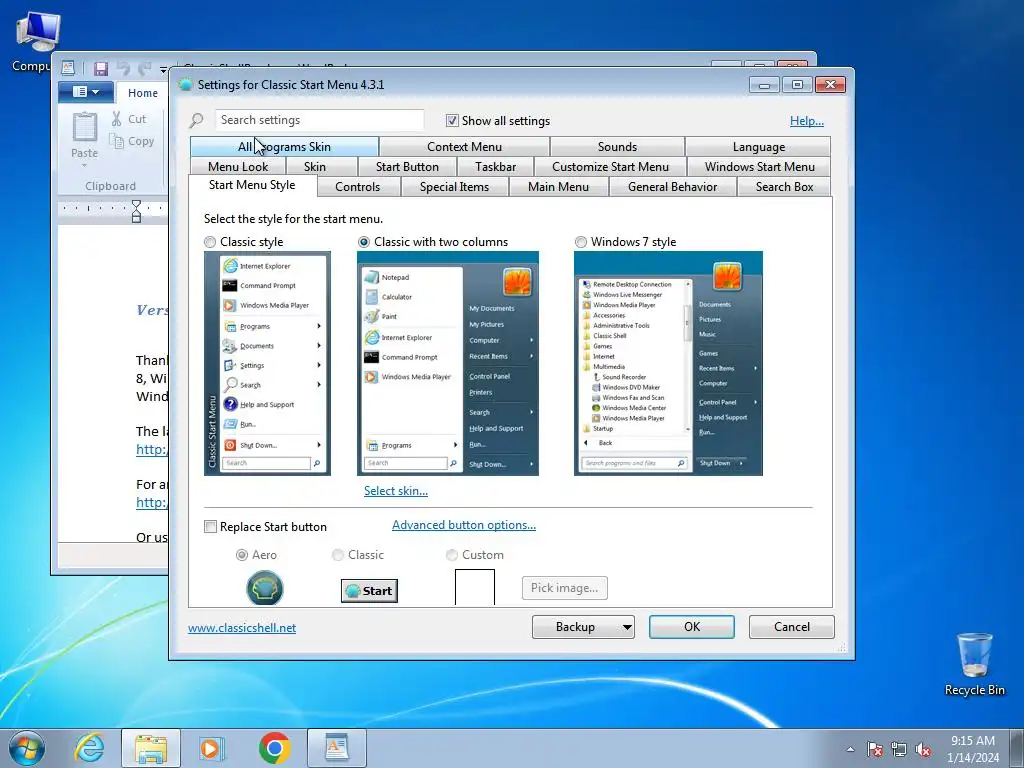The image size is (1024, 768).
Task: Click the Undo icon in WordPad toolbar
Action: click(123, 68)
